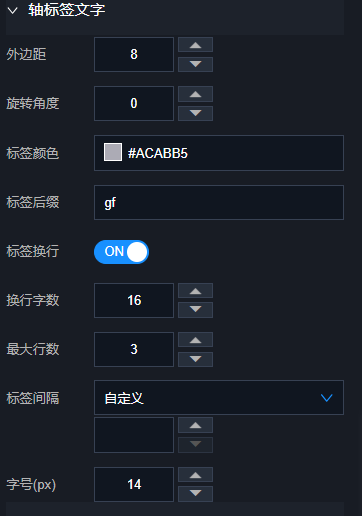Increase 换行字数 with the up arrow

pos(195,291)
